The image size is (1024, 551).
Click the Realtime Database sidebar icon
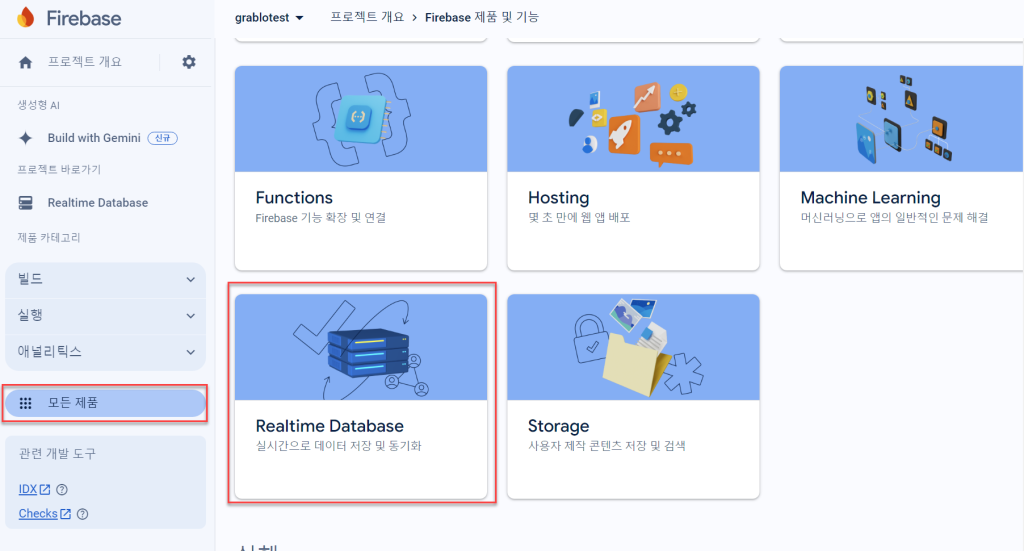click(25, 203)
